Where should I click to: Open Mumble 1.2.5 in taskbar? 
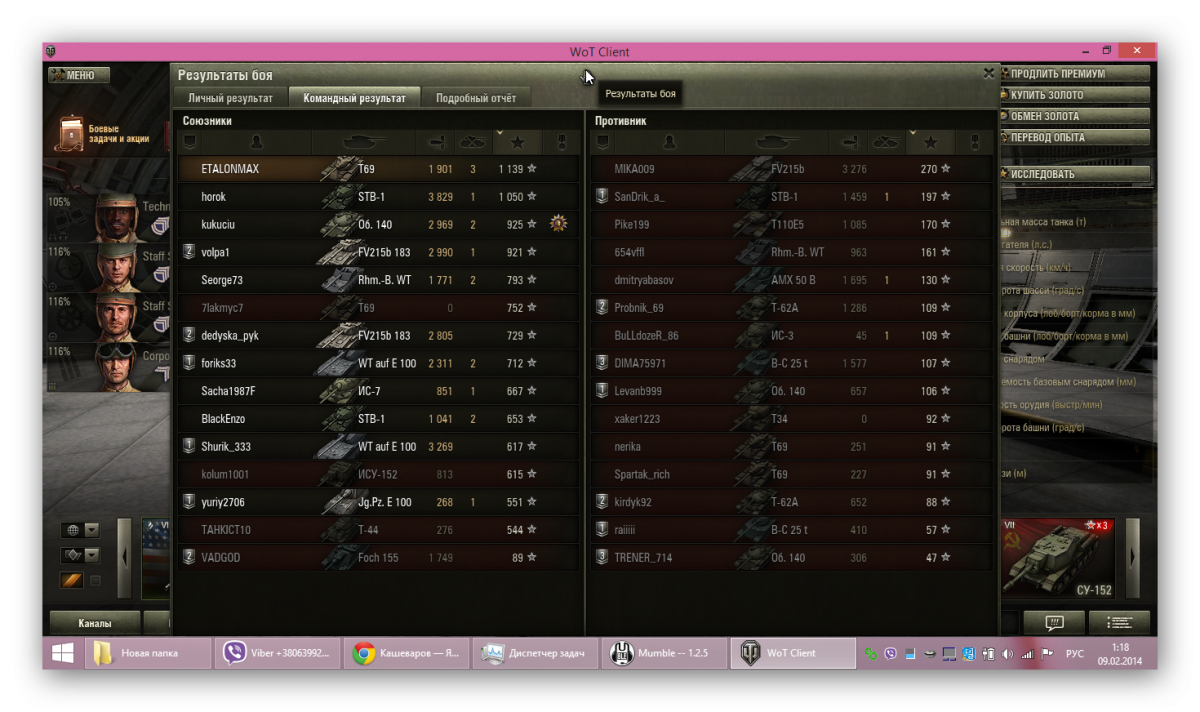point(664,653)
